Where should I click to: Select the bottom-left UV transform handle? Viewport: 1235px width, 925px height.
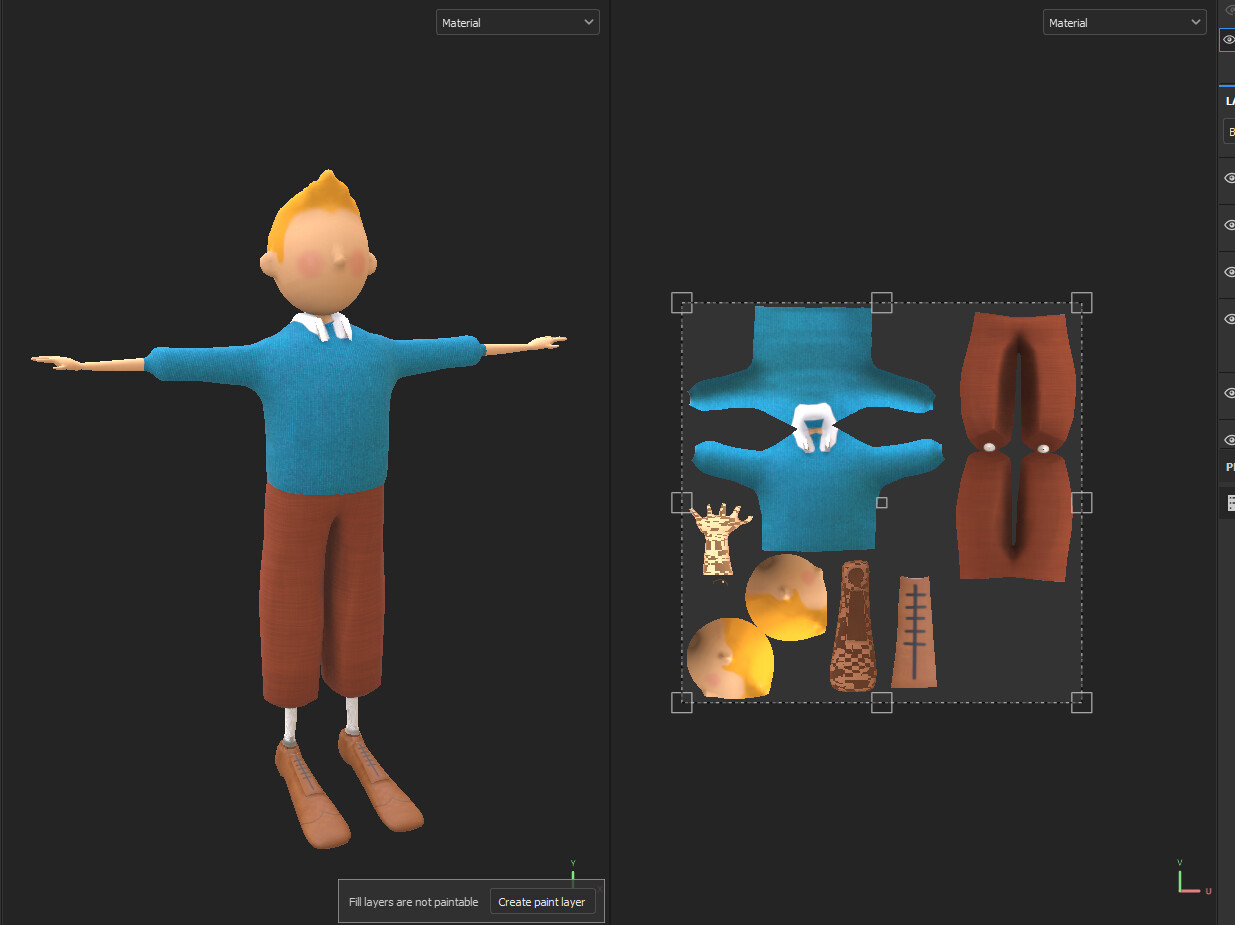pyautogui.click(x=681, y=702)
